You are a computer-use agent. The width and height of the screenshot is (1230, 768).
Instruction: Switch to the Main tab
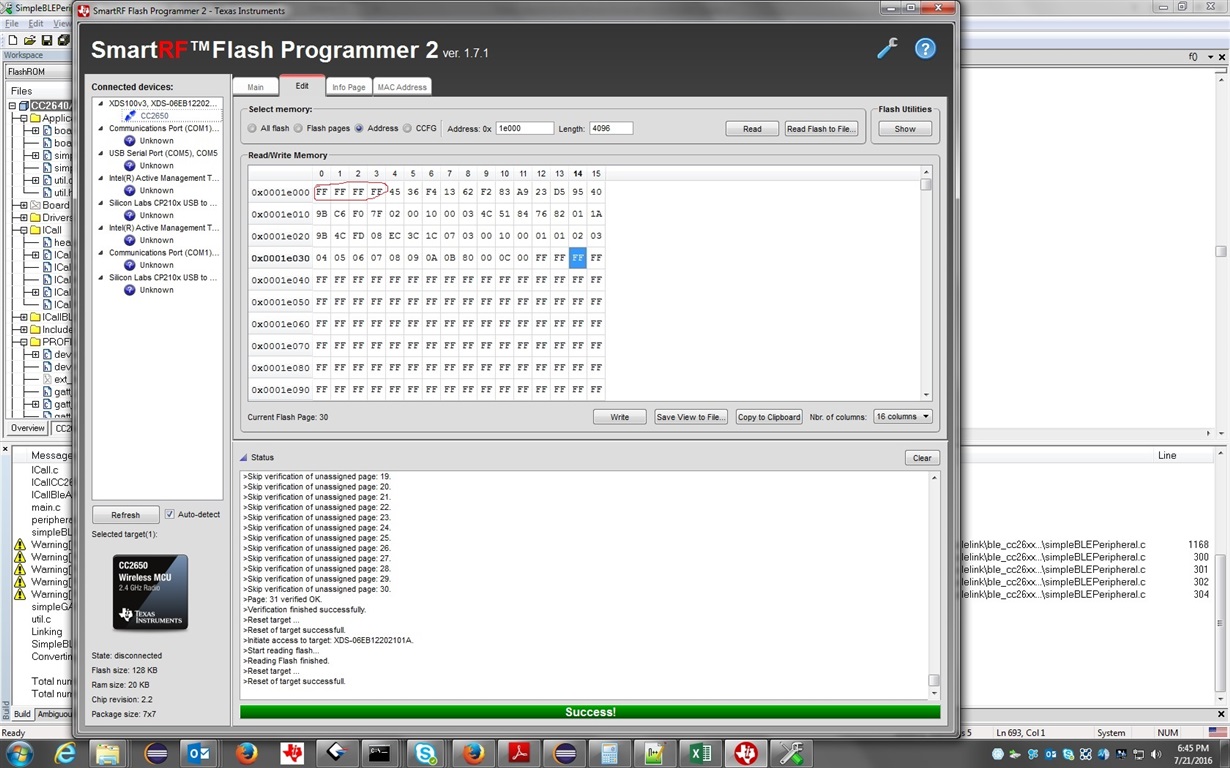click(x=256, y=87)
